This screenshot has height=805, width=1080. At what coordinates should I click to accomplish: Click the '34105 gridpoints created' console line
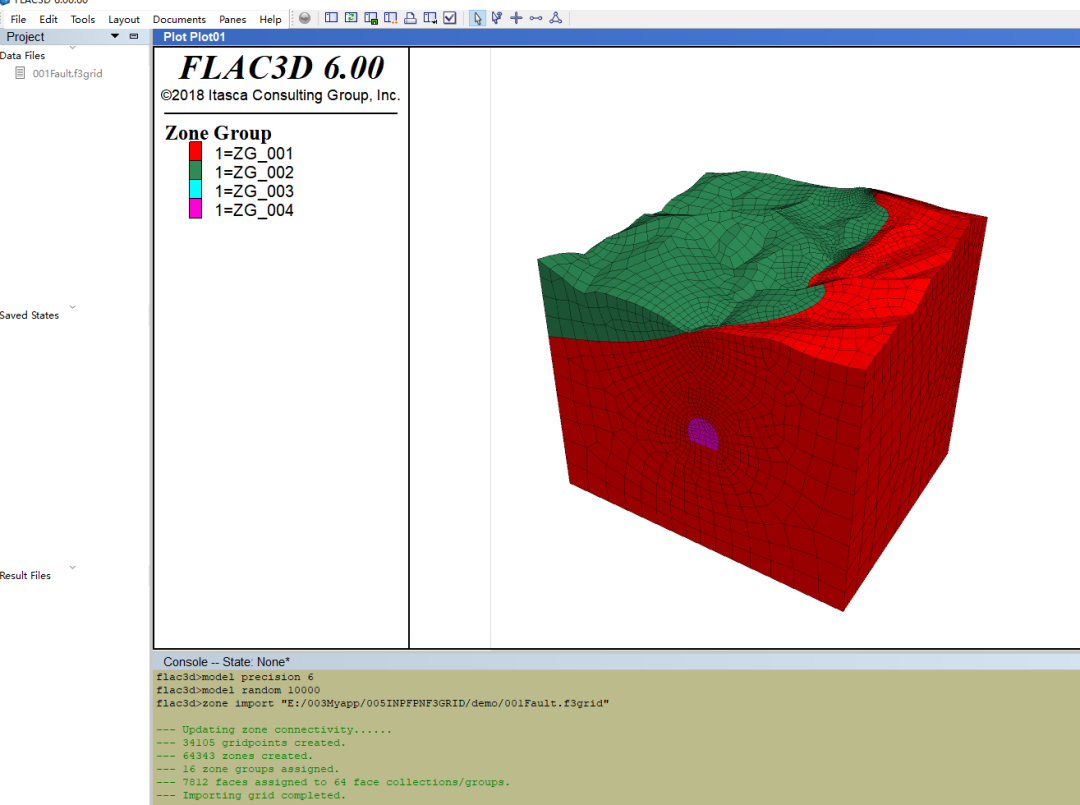(251, 743)
